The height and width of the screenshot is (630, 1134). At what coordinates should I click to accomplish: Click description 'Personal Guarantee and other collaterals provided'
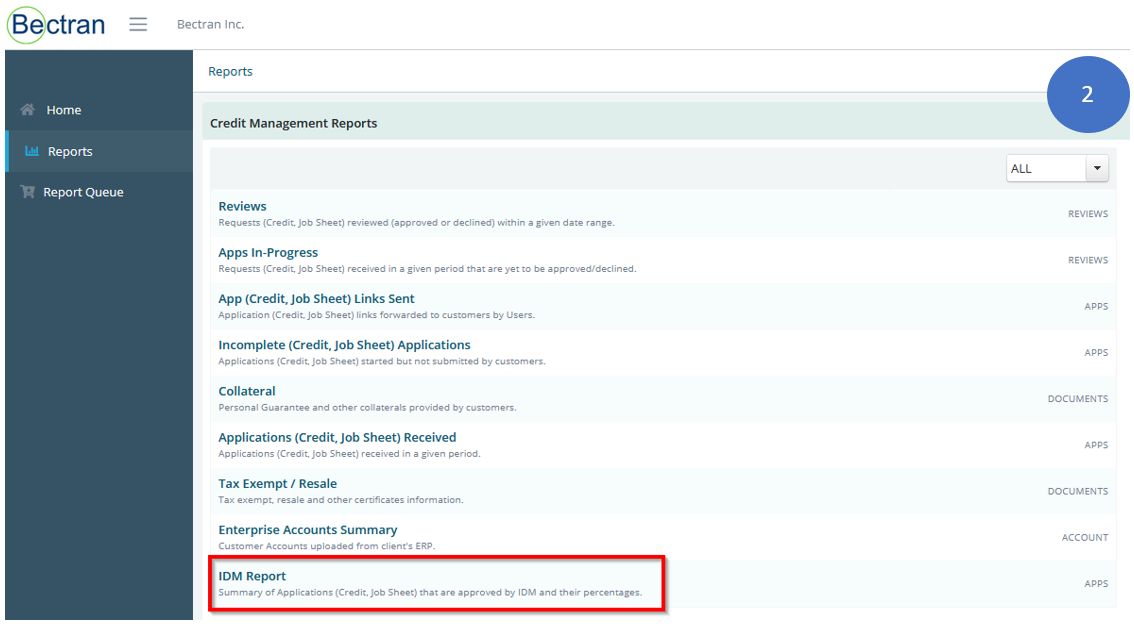(x=367, y=408)
